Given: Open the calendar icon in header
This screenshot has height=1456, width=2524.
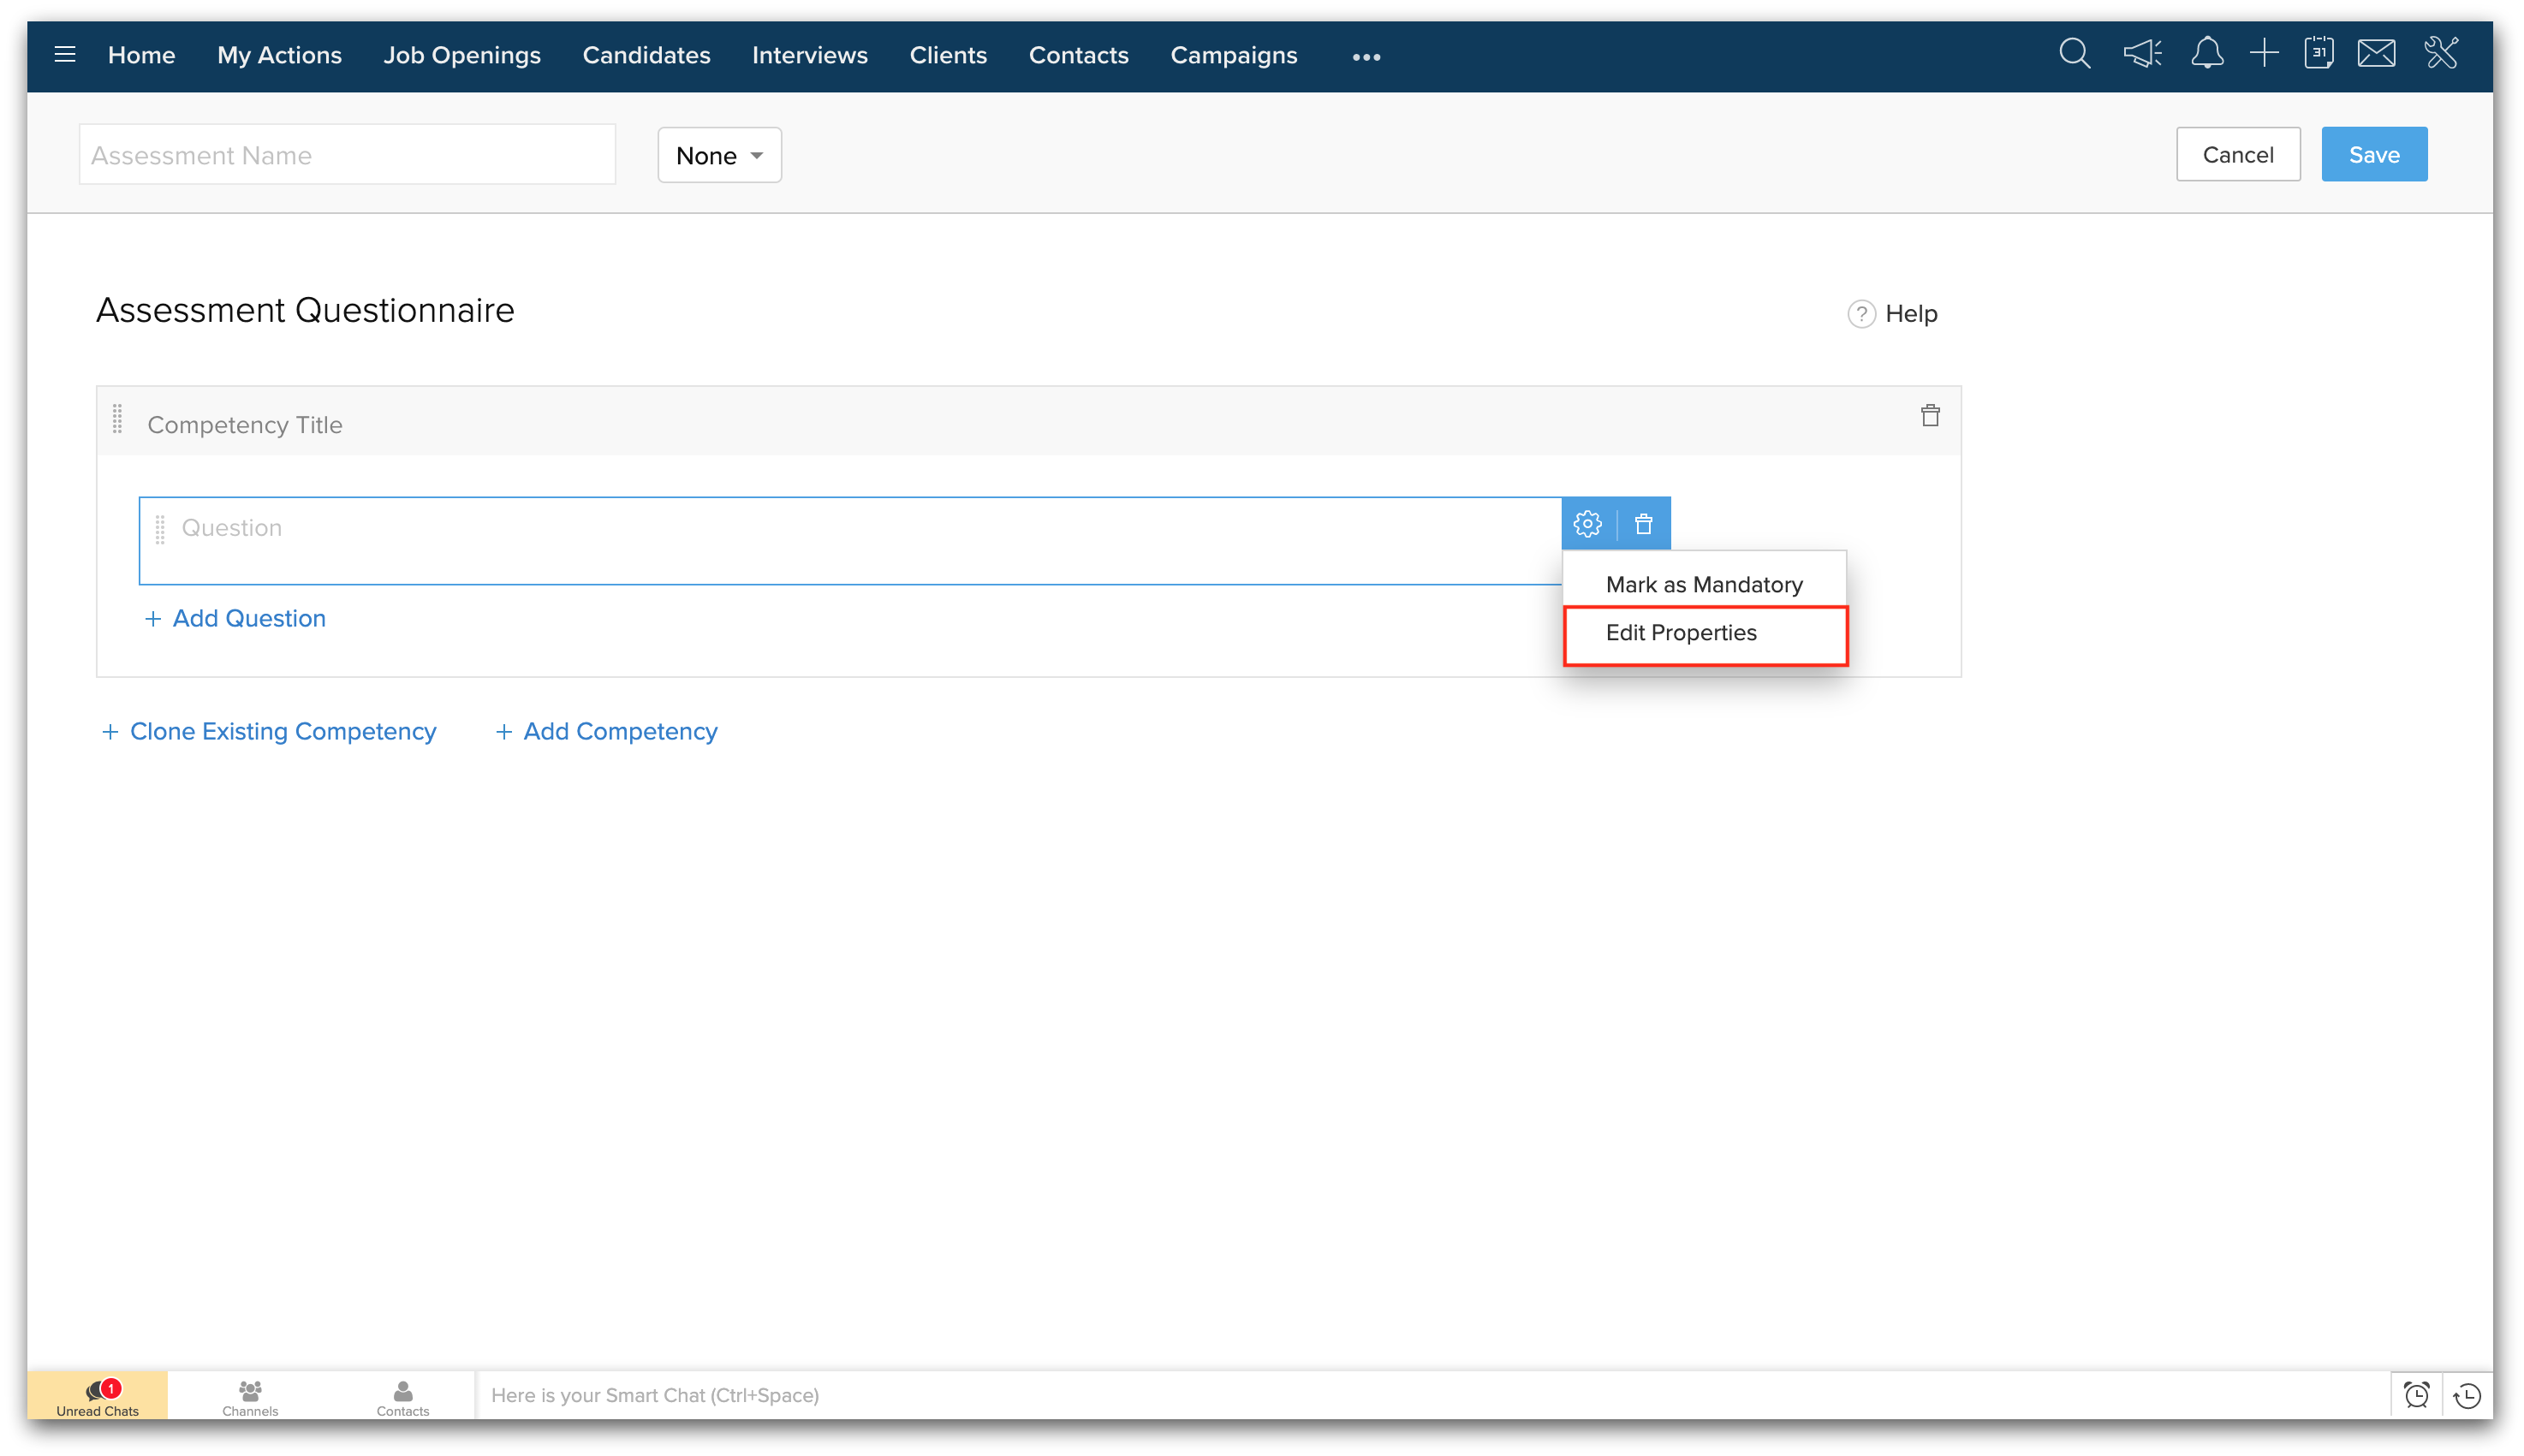Looking at the screenshot, I should [2319, 54].
